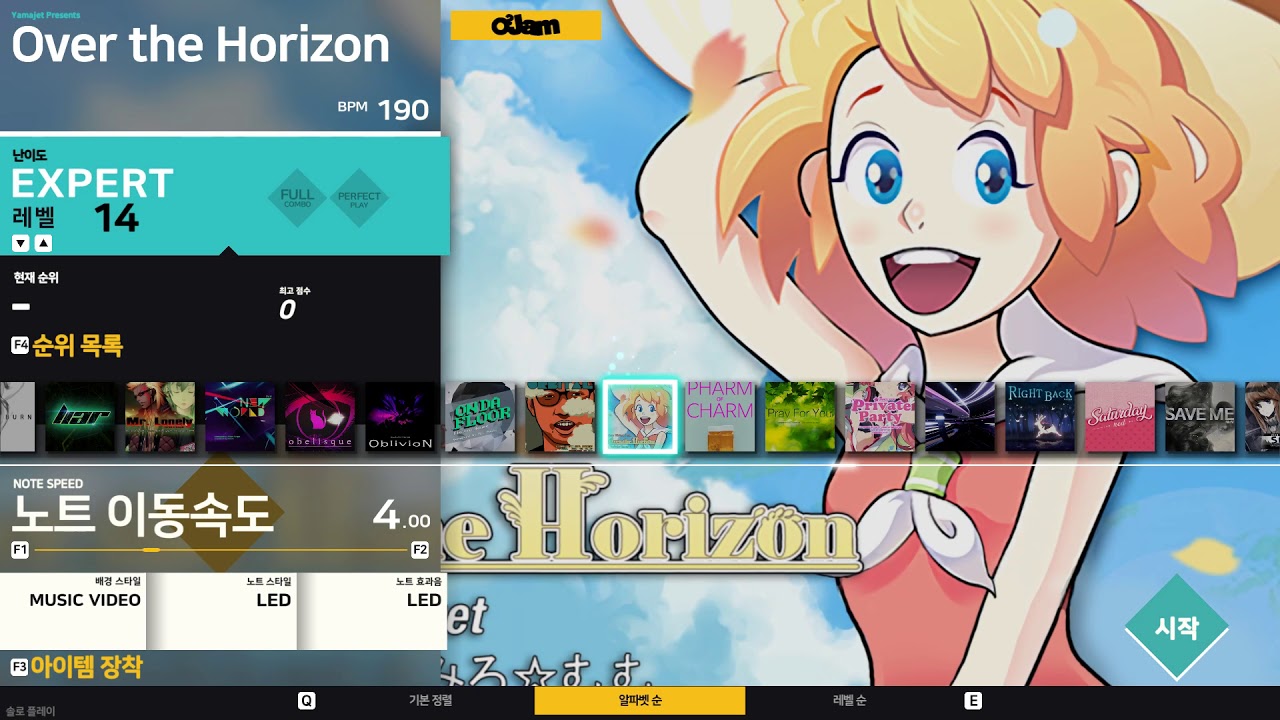The height and width of the screenshot is (720, 1280).
Task: Pick the Obelisque song cover
Action: (x=320, y=417)
